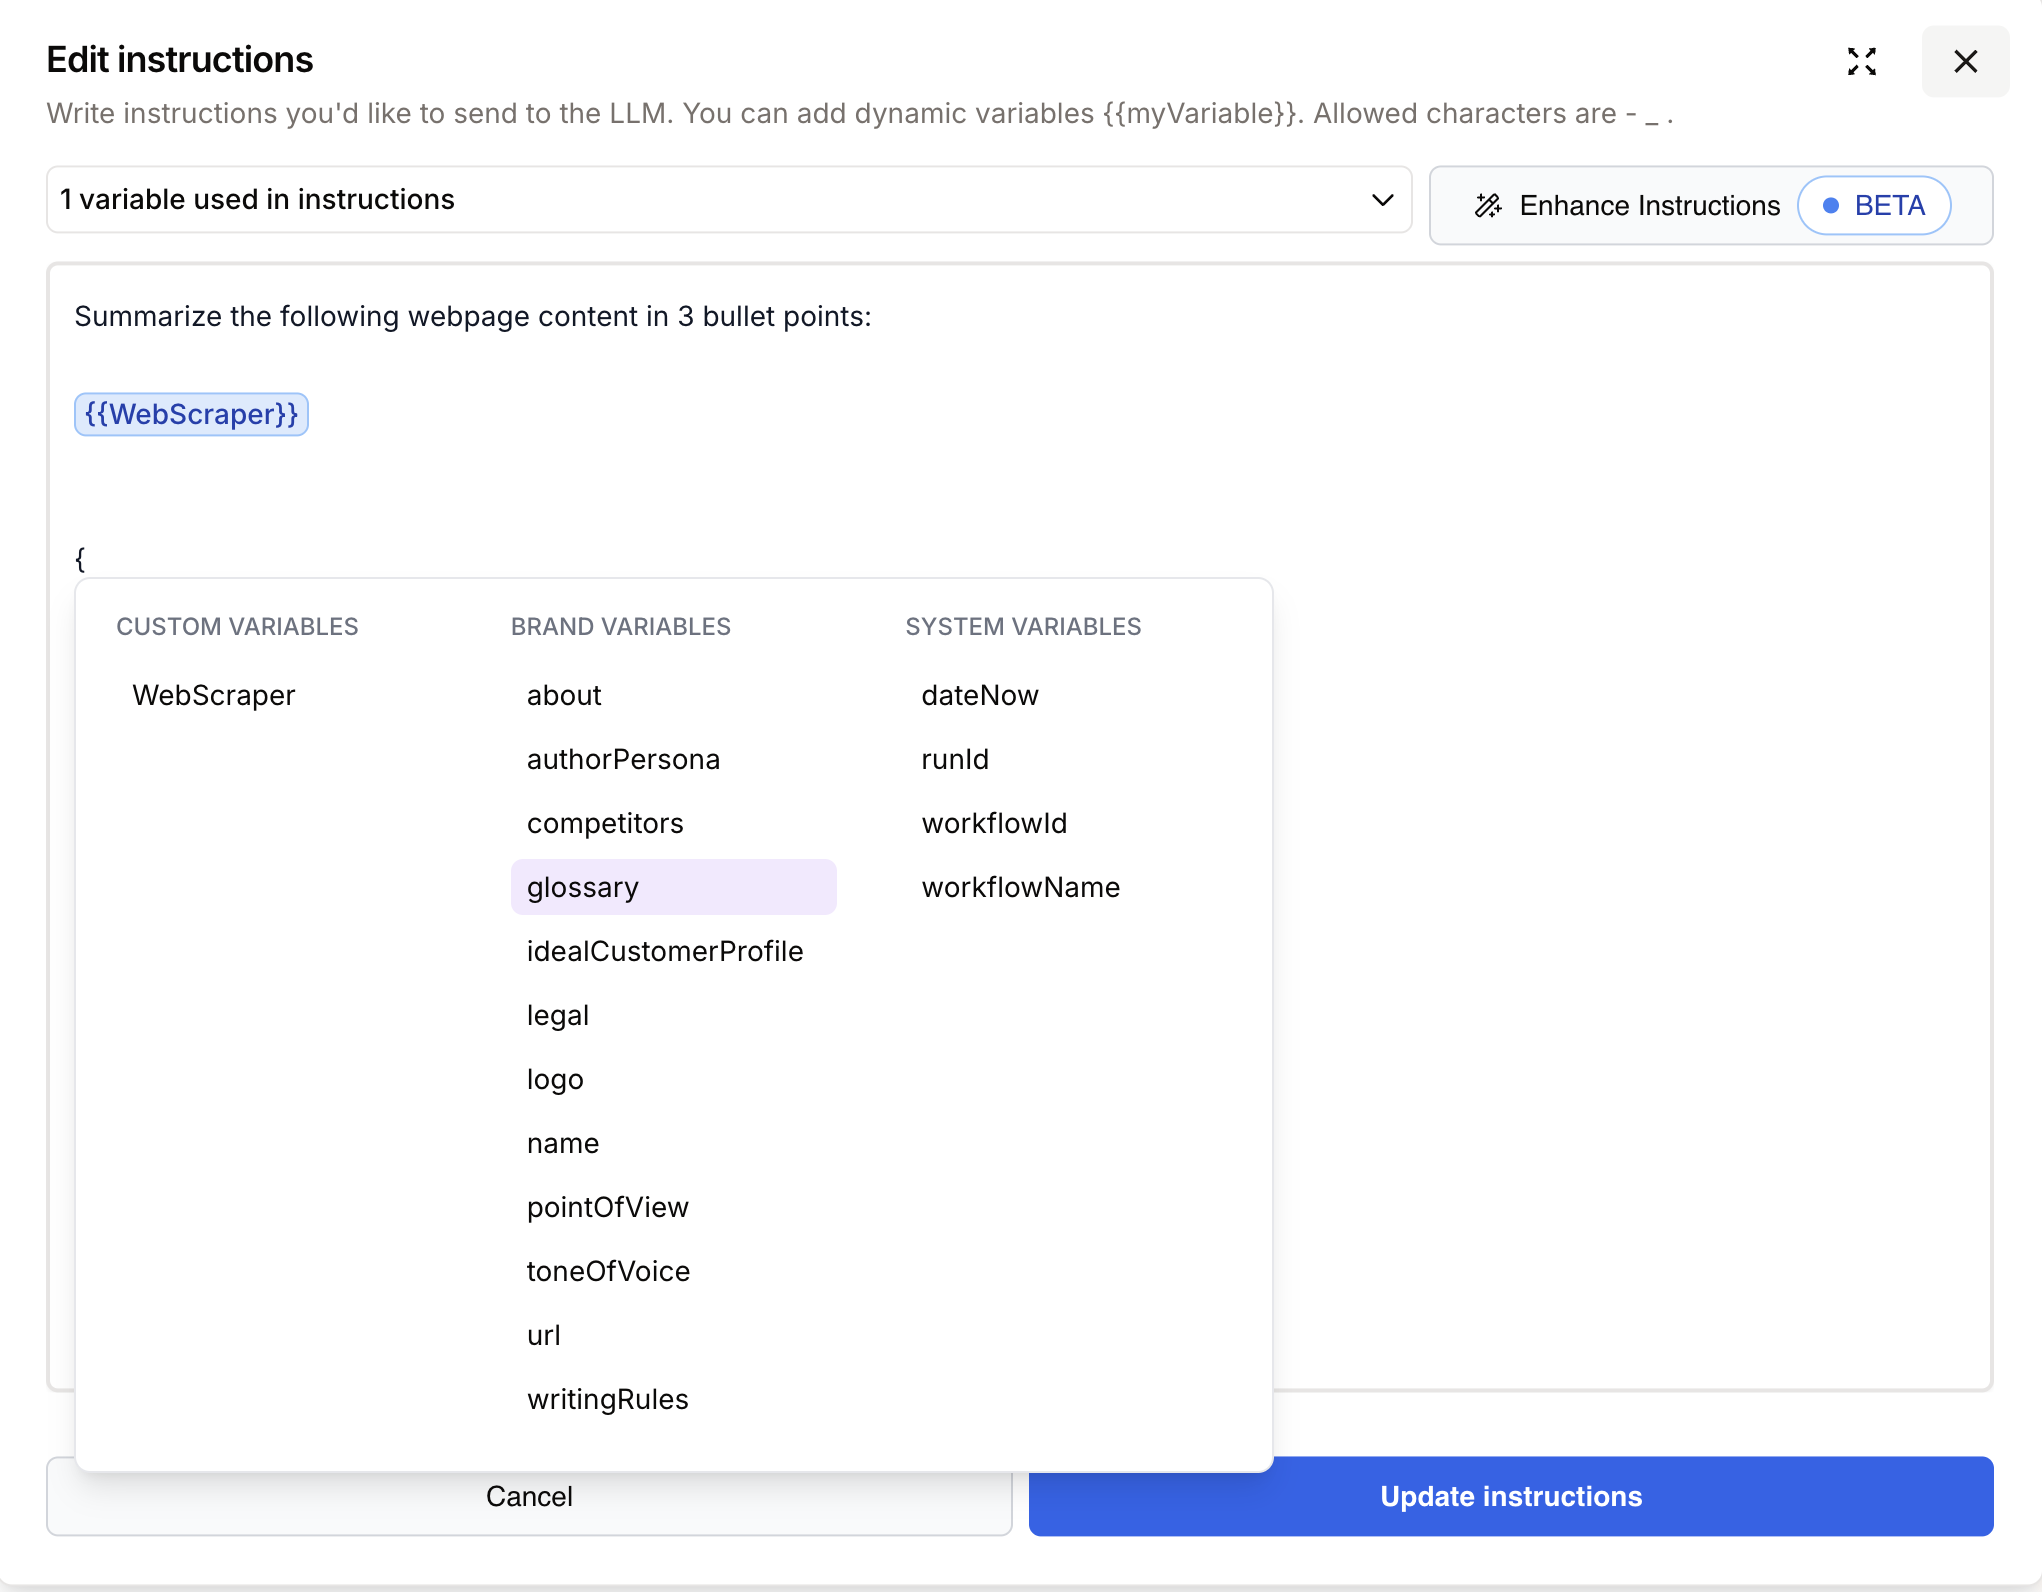Click the Update instructions button
Viewport: 2042px width, 1592px height.
click(1510, 1496)
